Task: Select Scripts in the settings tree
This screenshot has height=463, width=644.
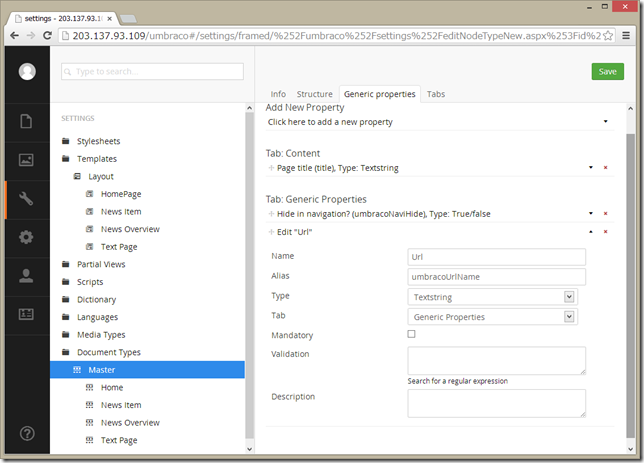Action: [x=90, y=282]
